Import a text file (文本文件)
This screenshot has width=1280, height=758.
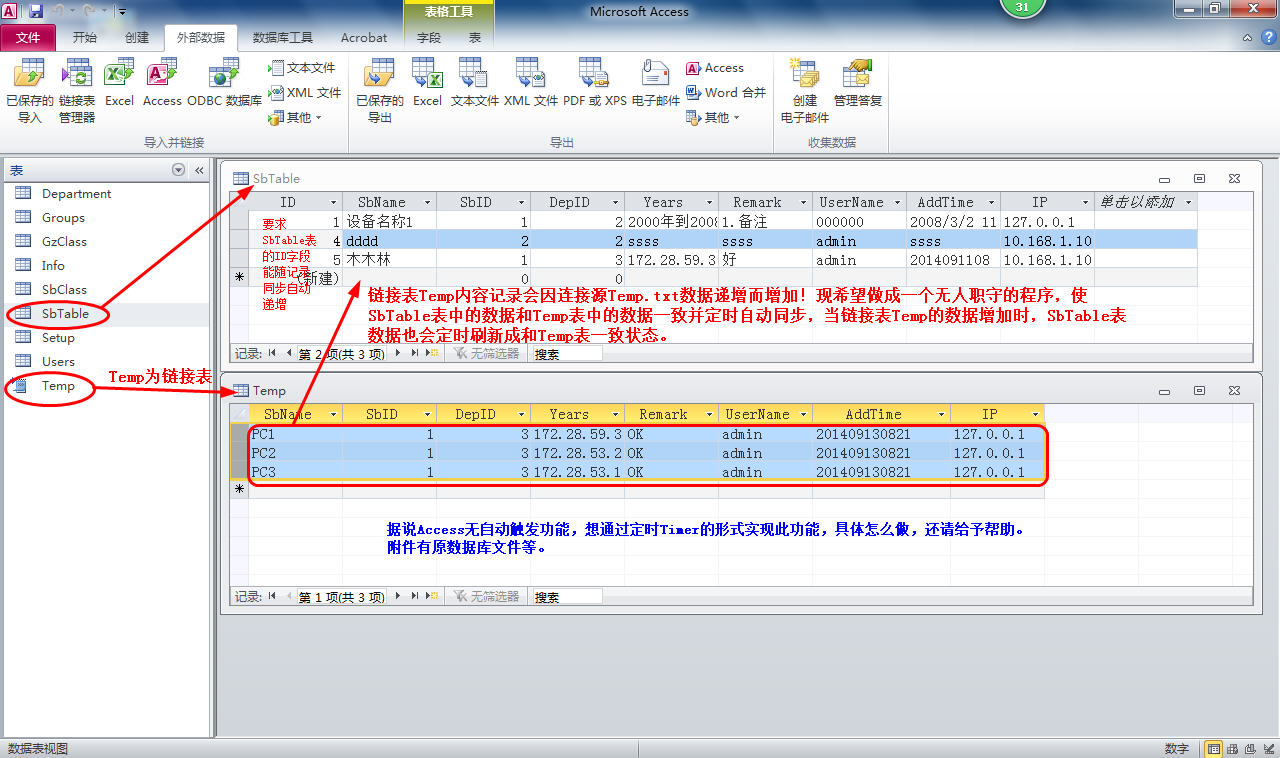click(302, 68)
